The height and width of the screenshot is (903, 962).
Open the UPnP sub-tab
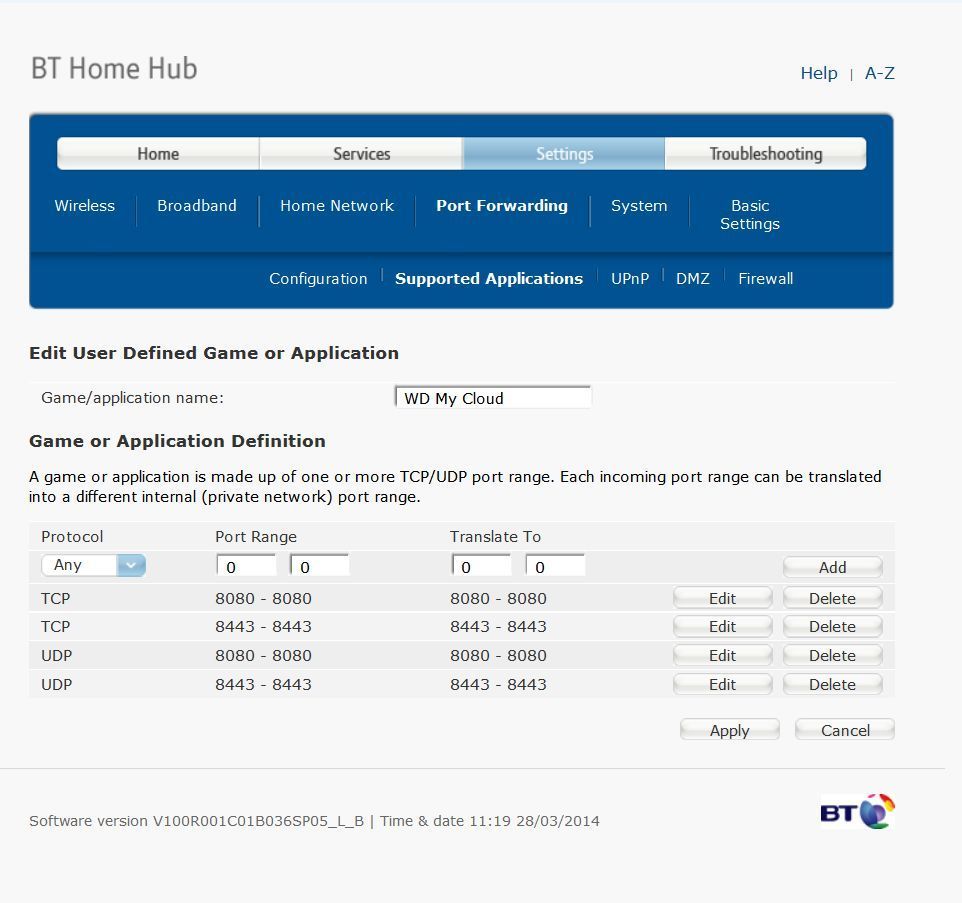(x=629, y=279)
